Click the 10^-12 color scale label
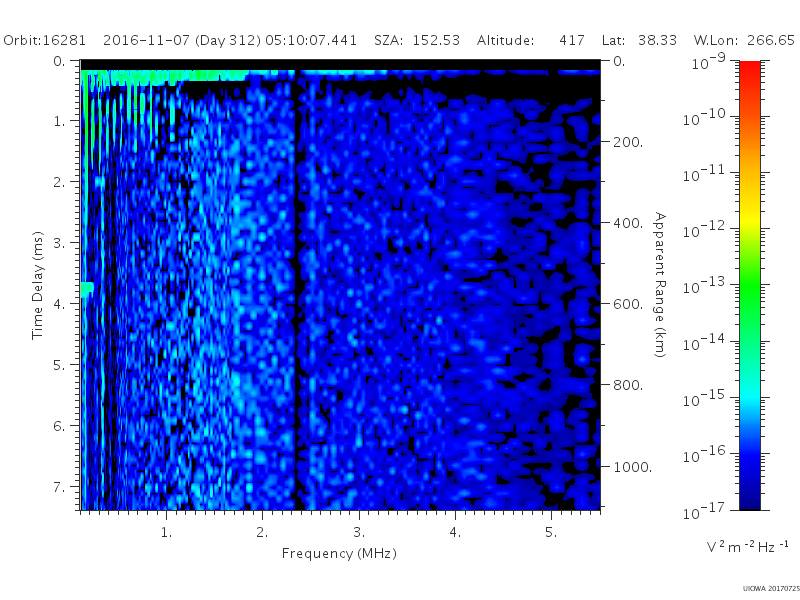Viewport: 800px width, 600px height. pyautogui.click(x=704, y=230)
